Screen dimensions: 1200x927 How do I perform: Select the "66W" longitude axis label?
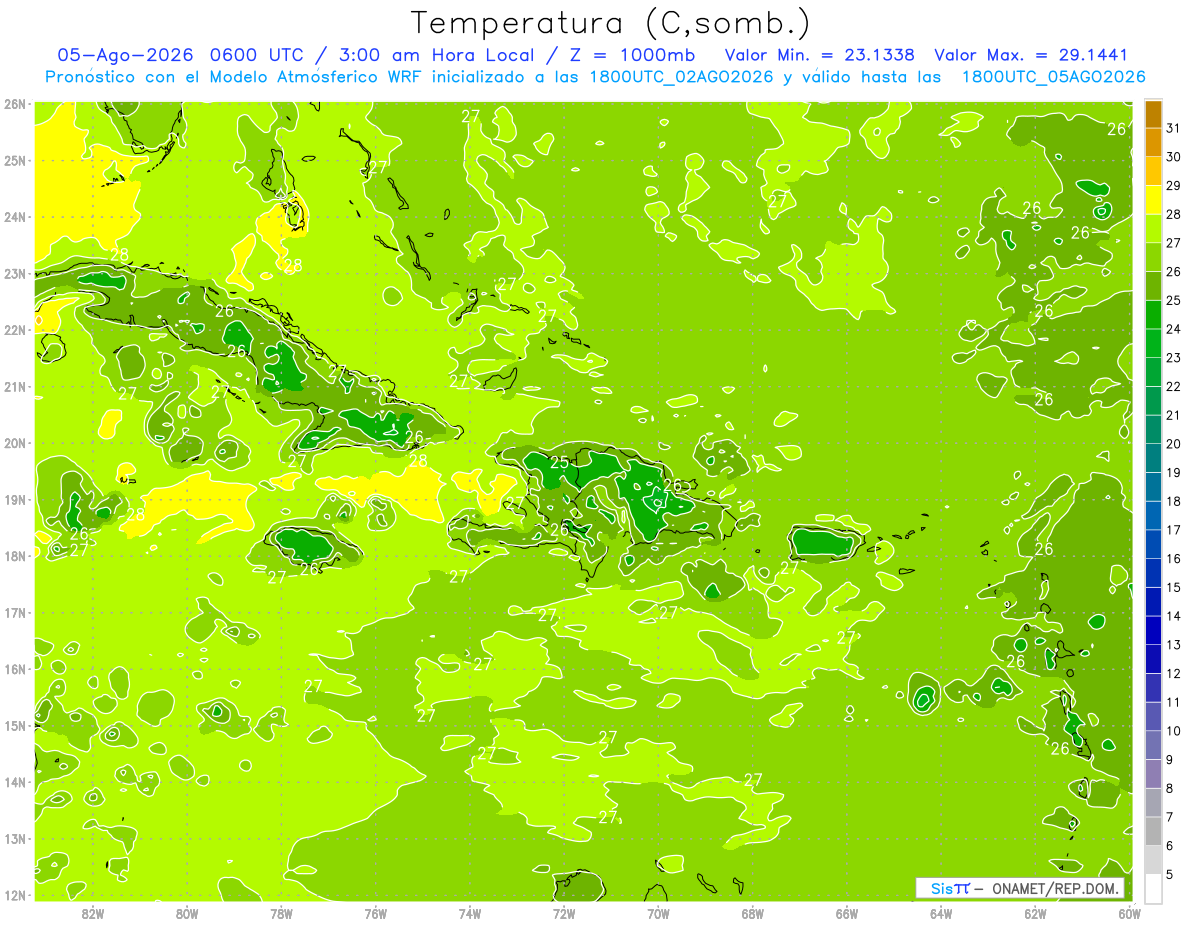(847, 913)
